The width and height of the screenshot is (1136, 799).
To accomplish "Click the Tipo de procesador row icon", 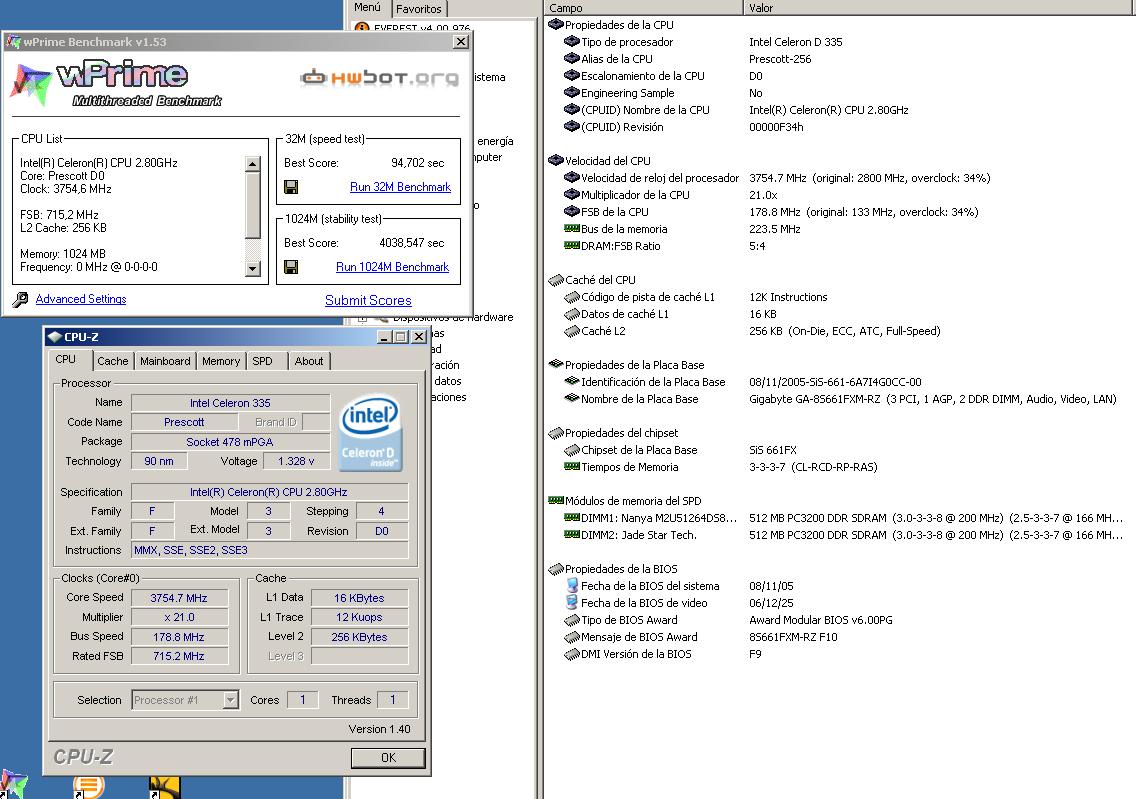I will tap(572, 42).
